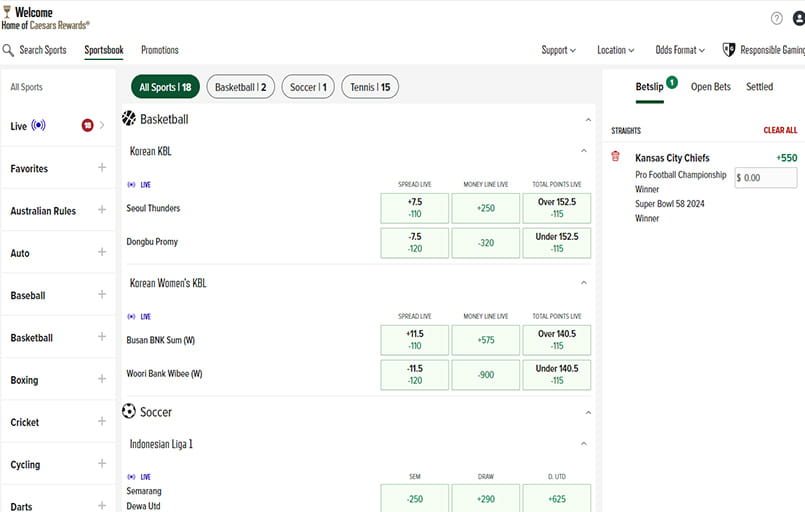The height and width of the screenshot is (512, 805).
Task: Click the wager amount input field
Action: click(x=765, y=178)
